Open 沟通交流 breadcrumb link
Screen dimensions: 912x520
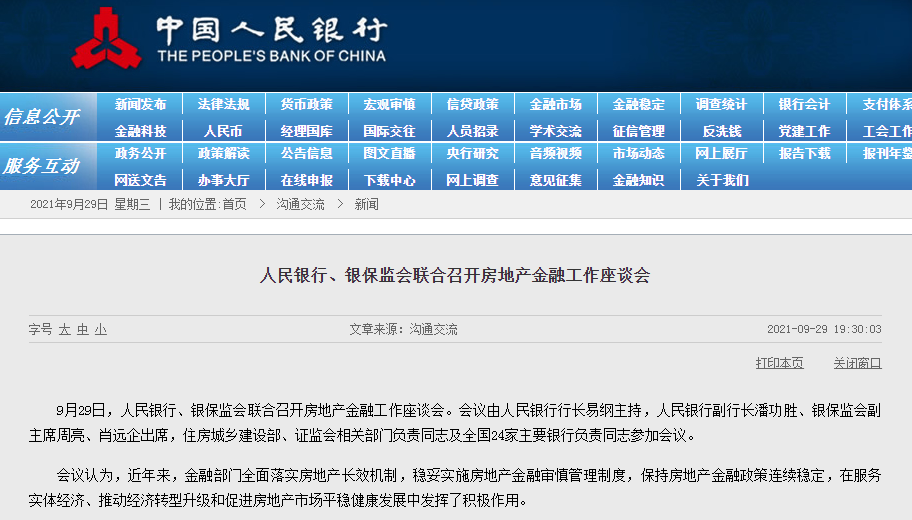point(301,204)
